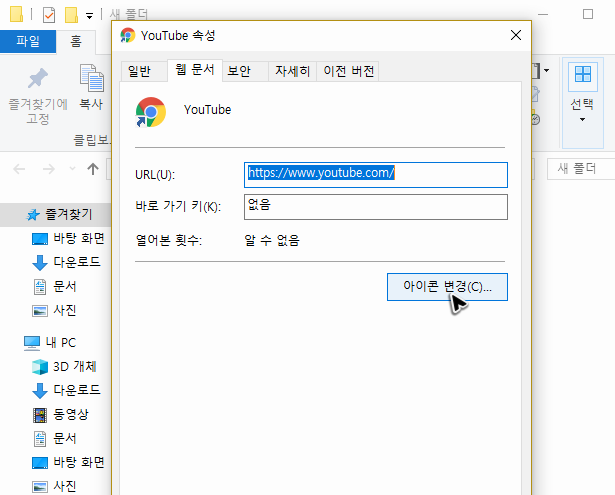This screenshot has height=495, width=615.
Task: Open 사진 under 즐겨찾기
Action: [x=54, y=311]
